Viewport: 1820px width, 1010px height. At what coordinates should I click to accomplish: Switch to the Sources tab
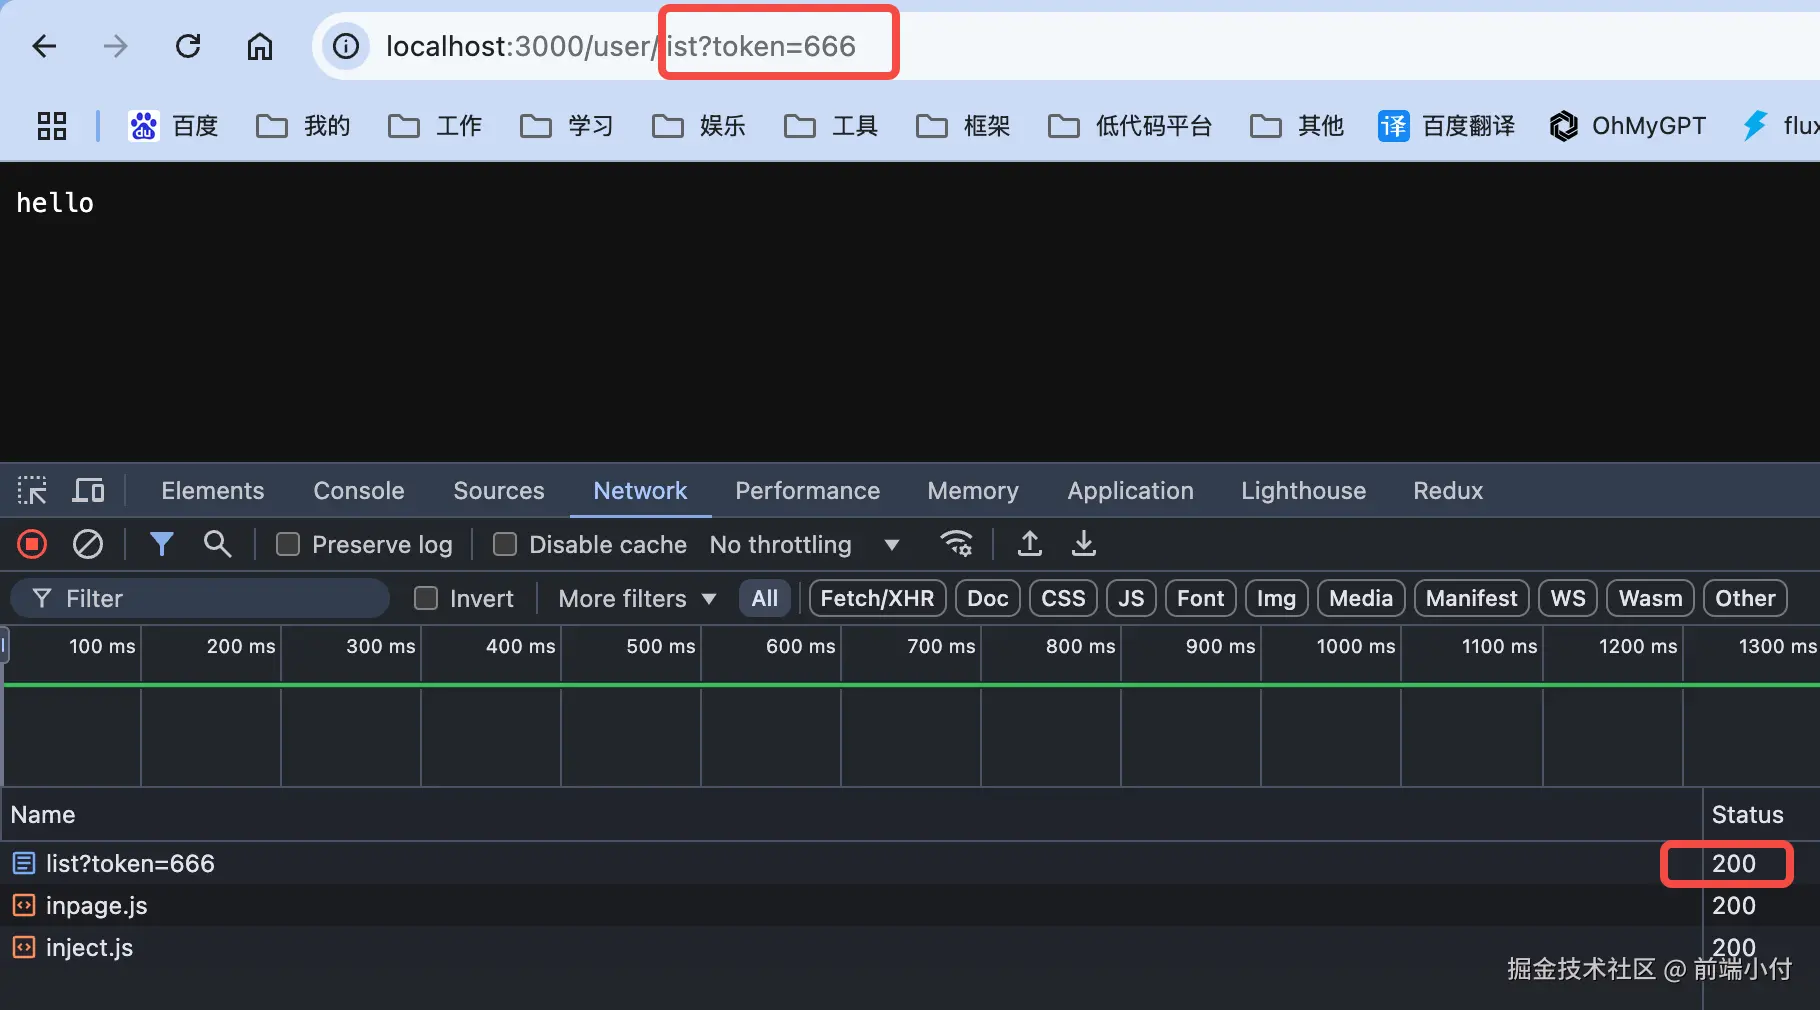(x=499, y=491)
